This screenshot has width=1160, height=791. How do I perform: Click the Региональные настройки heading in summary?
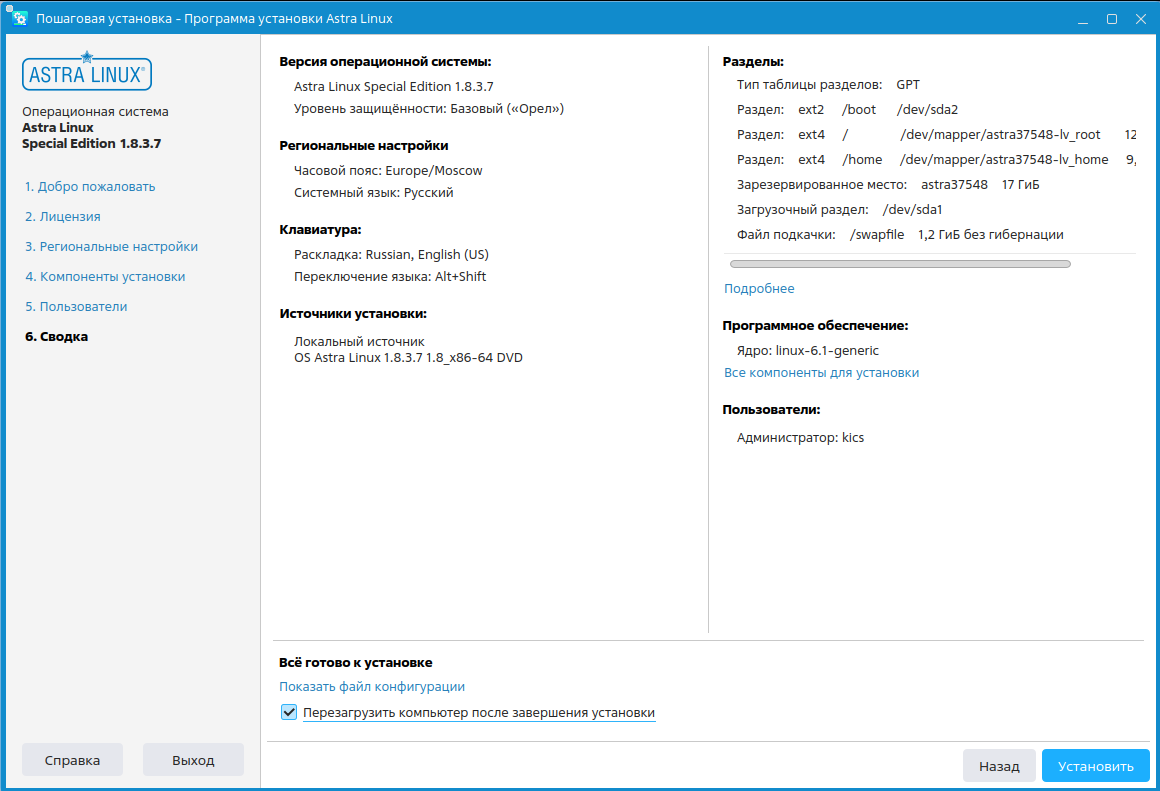pos(364,146)
